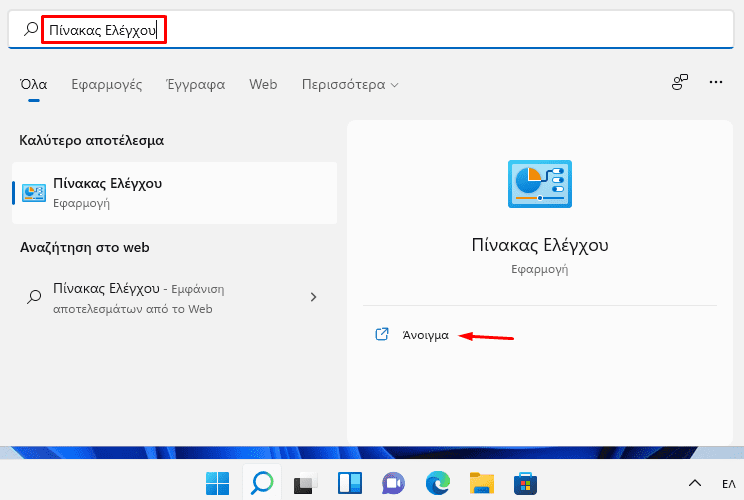Switch to the Web tab
Viewport: 744px width, 500px height.
click(x=263, y=84)
